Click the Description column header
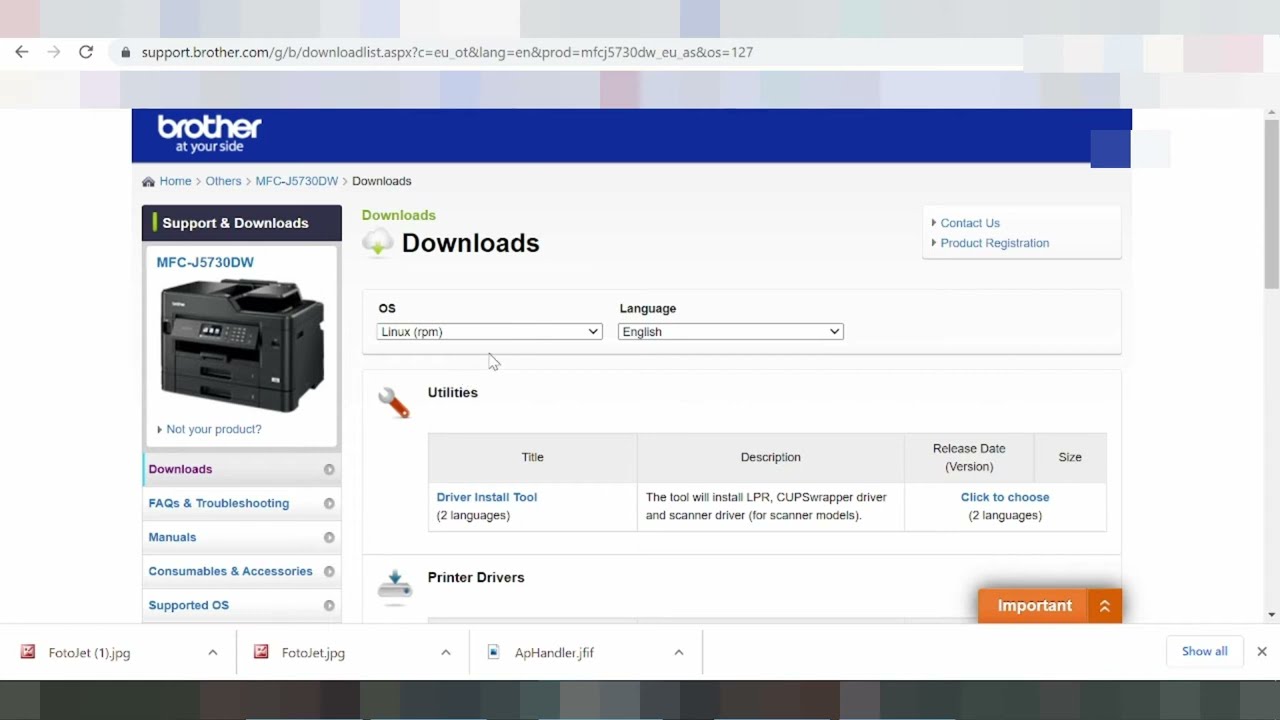Image resolution: width=1280 pixels, height=720 pixels. (771, 457)
